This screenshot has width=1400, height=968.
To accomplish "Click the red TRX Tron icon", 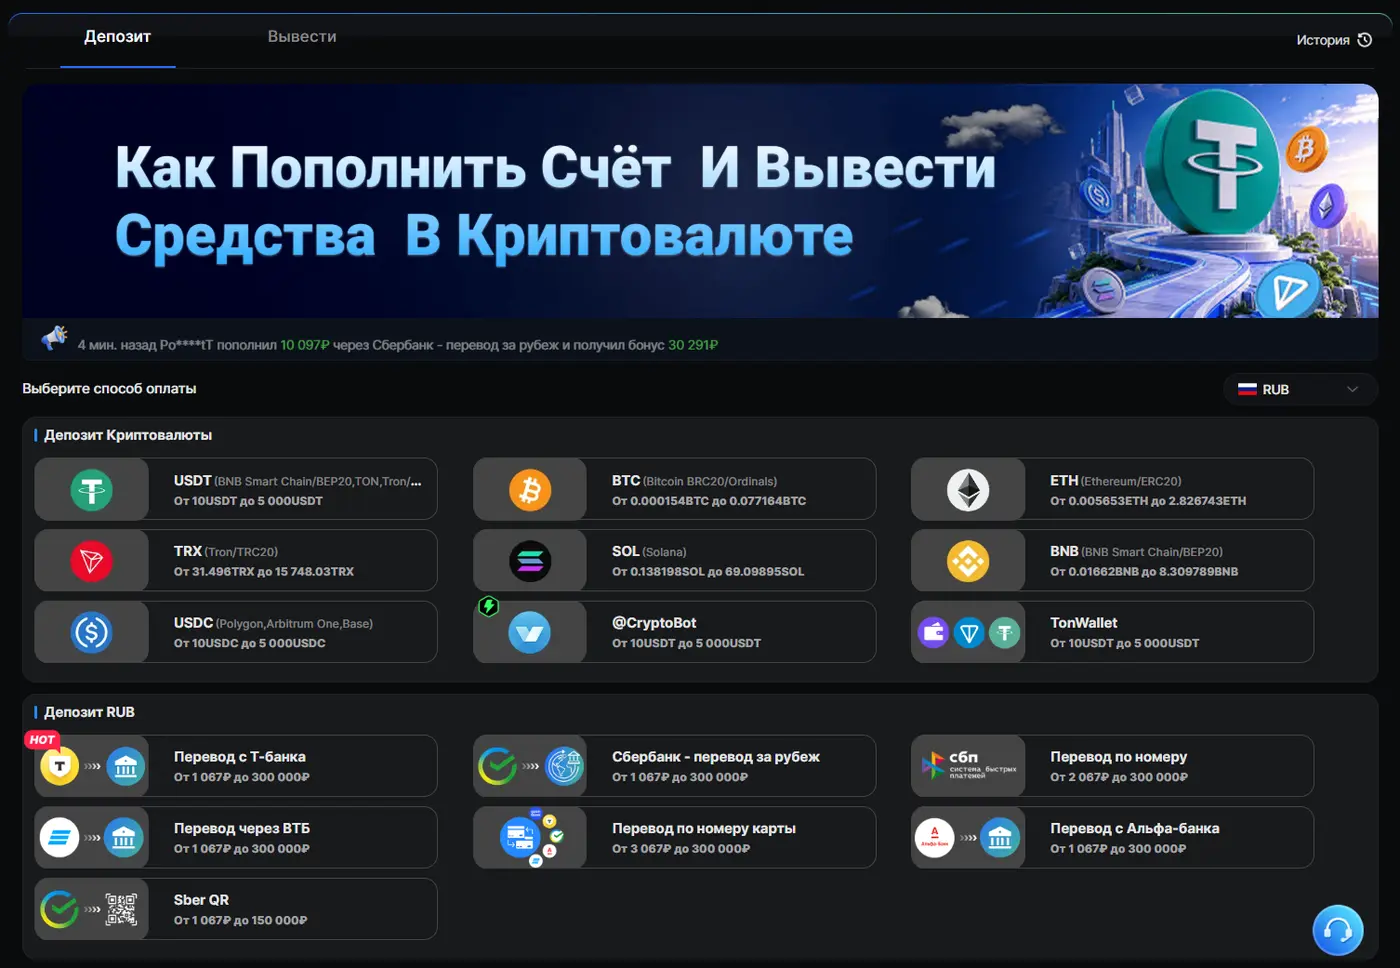I will coord(91,561).
